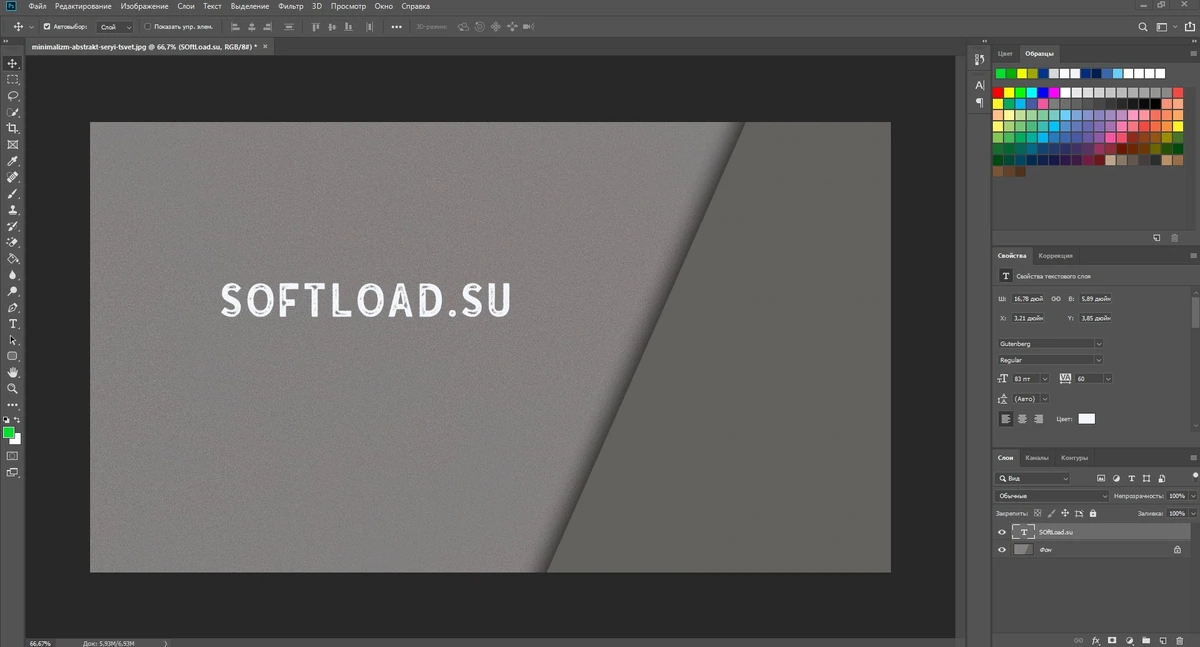Click the height field 5,89 дюйм
The height and width of the screenshot is (647, 1200).
pyautogui.click(x=1096, y=298)
